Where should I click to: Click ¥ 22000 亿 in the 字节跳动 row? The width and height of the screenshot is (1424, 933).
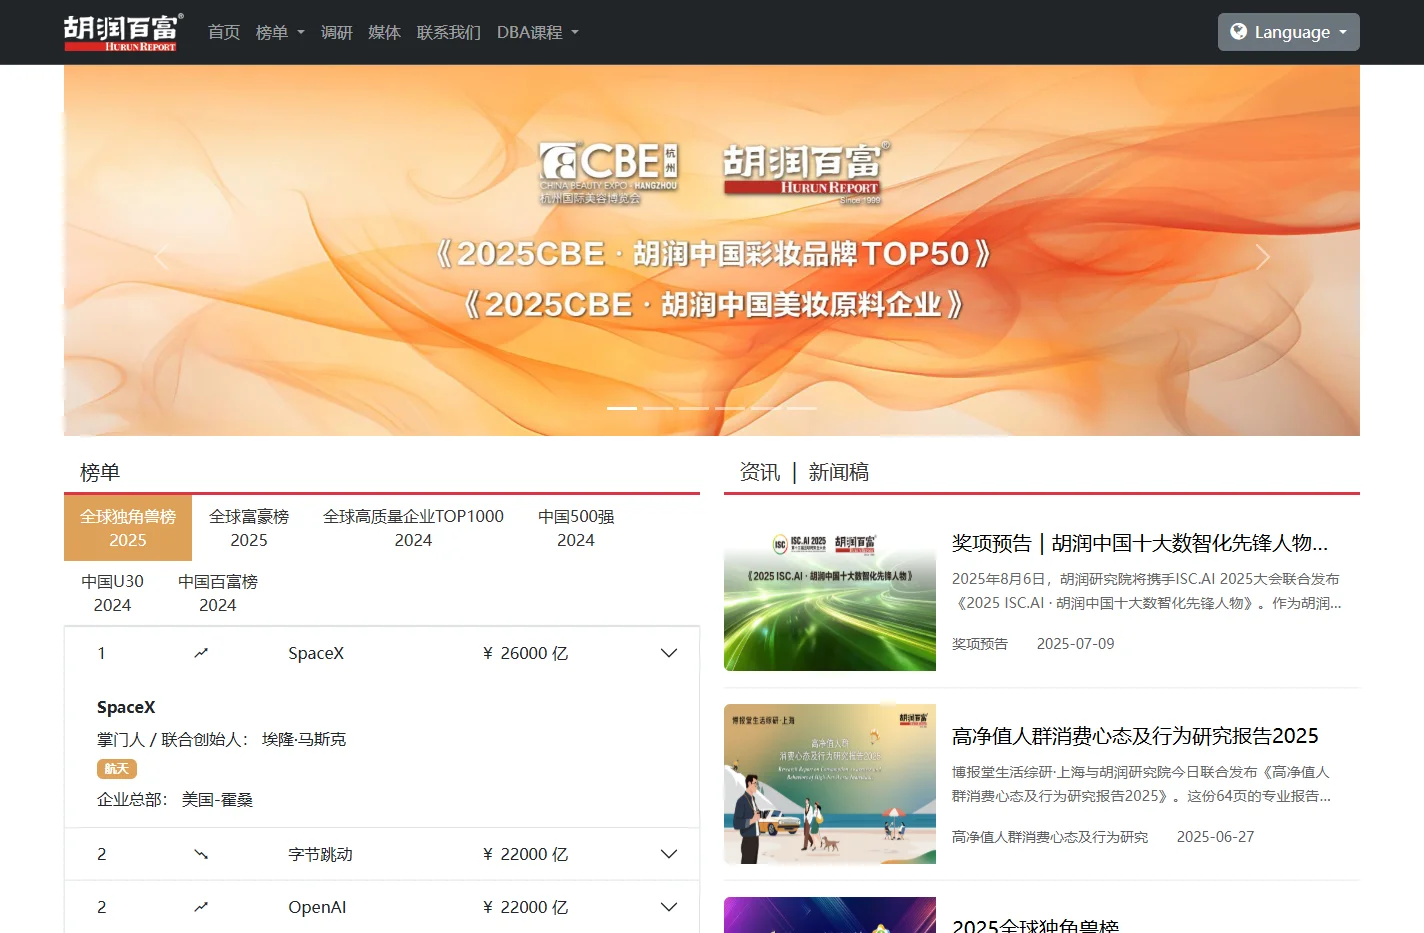pyautogui.click(x=525, y=854)
